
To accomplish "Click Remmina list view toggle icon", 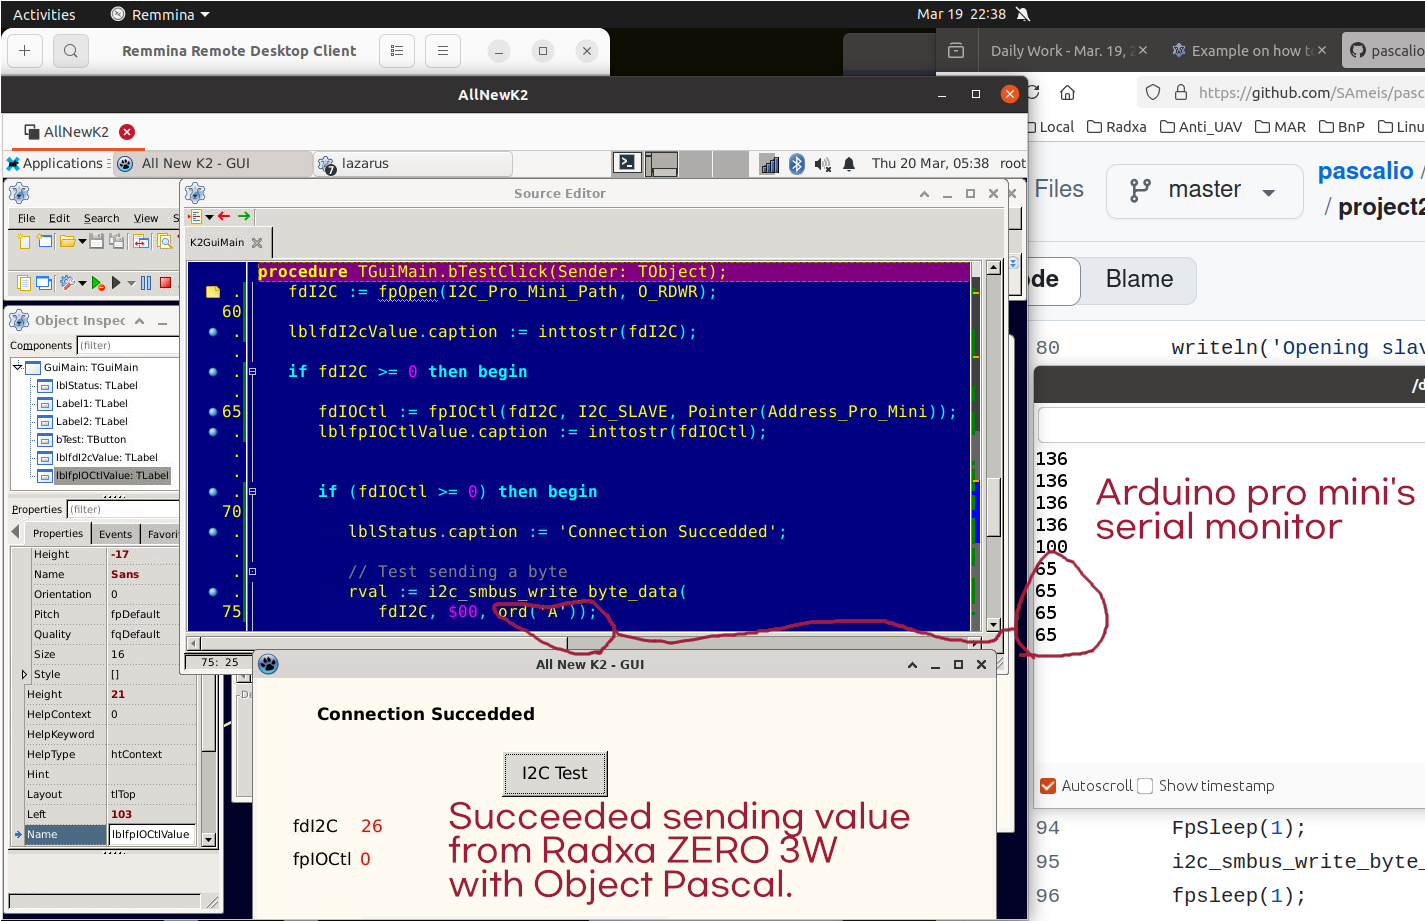I will tap(397, 50).
